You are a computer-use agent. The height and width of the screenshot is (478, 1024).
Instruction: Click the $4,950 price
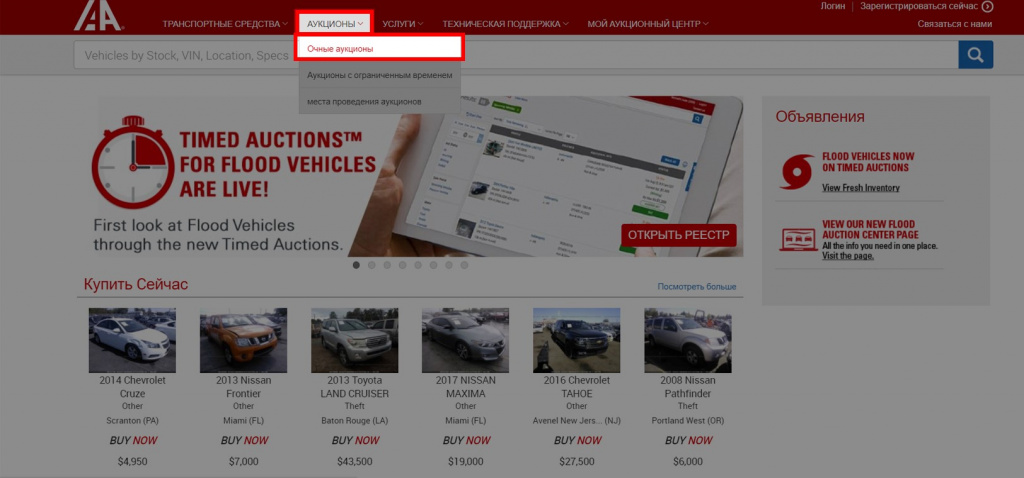(x=133, y=462)
